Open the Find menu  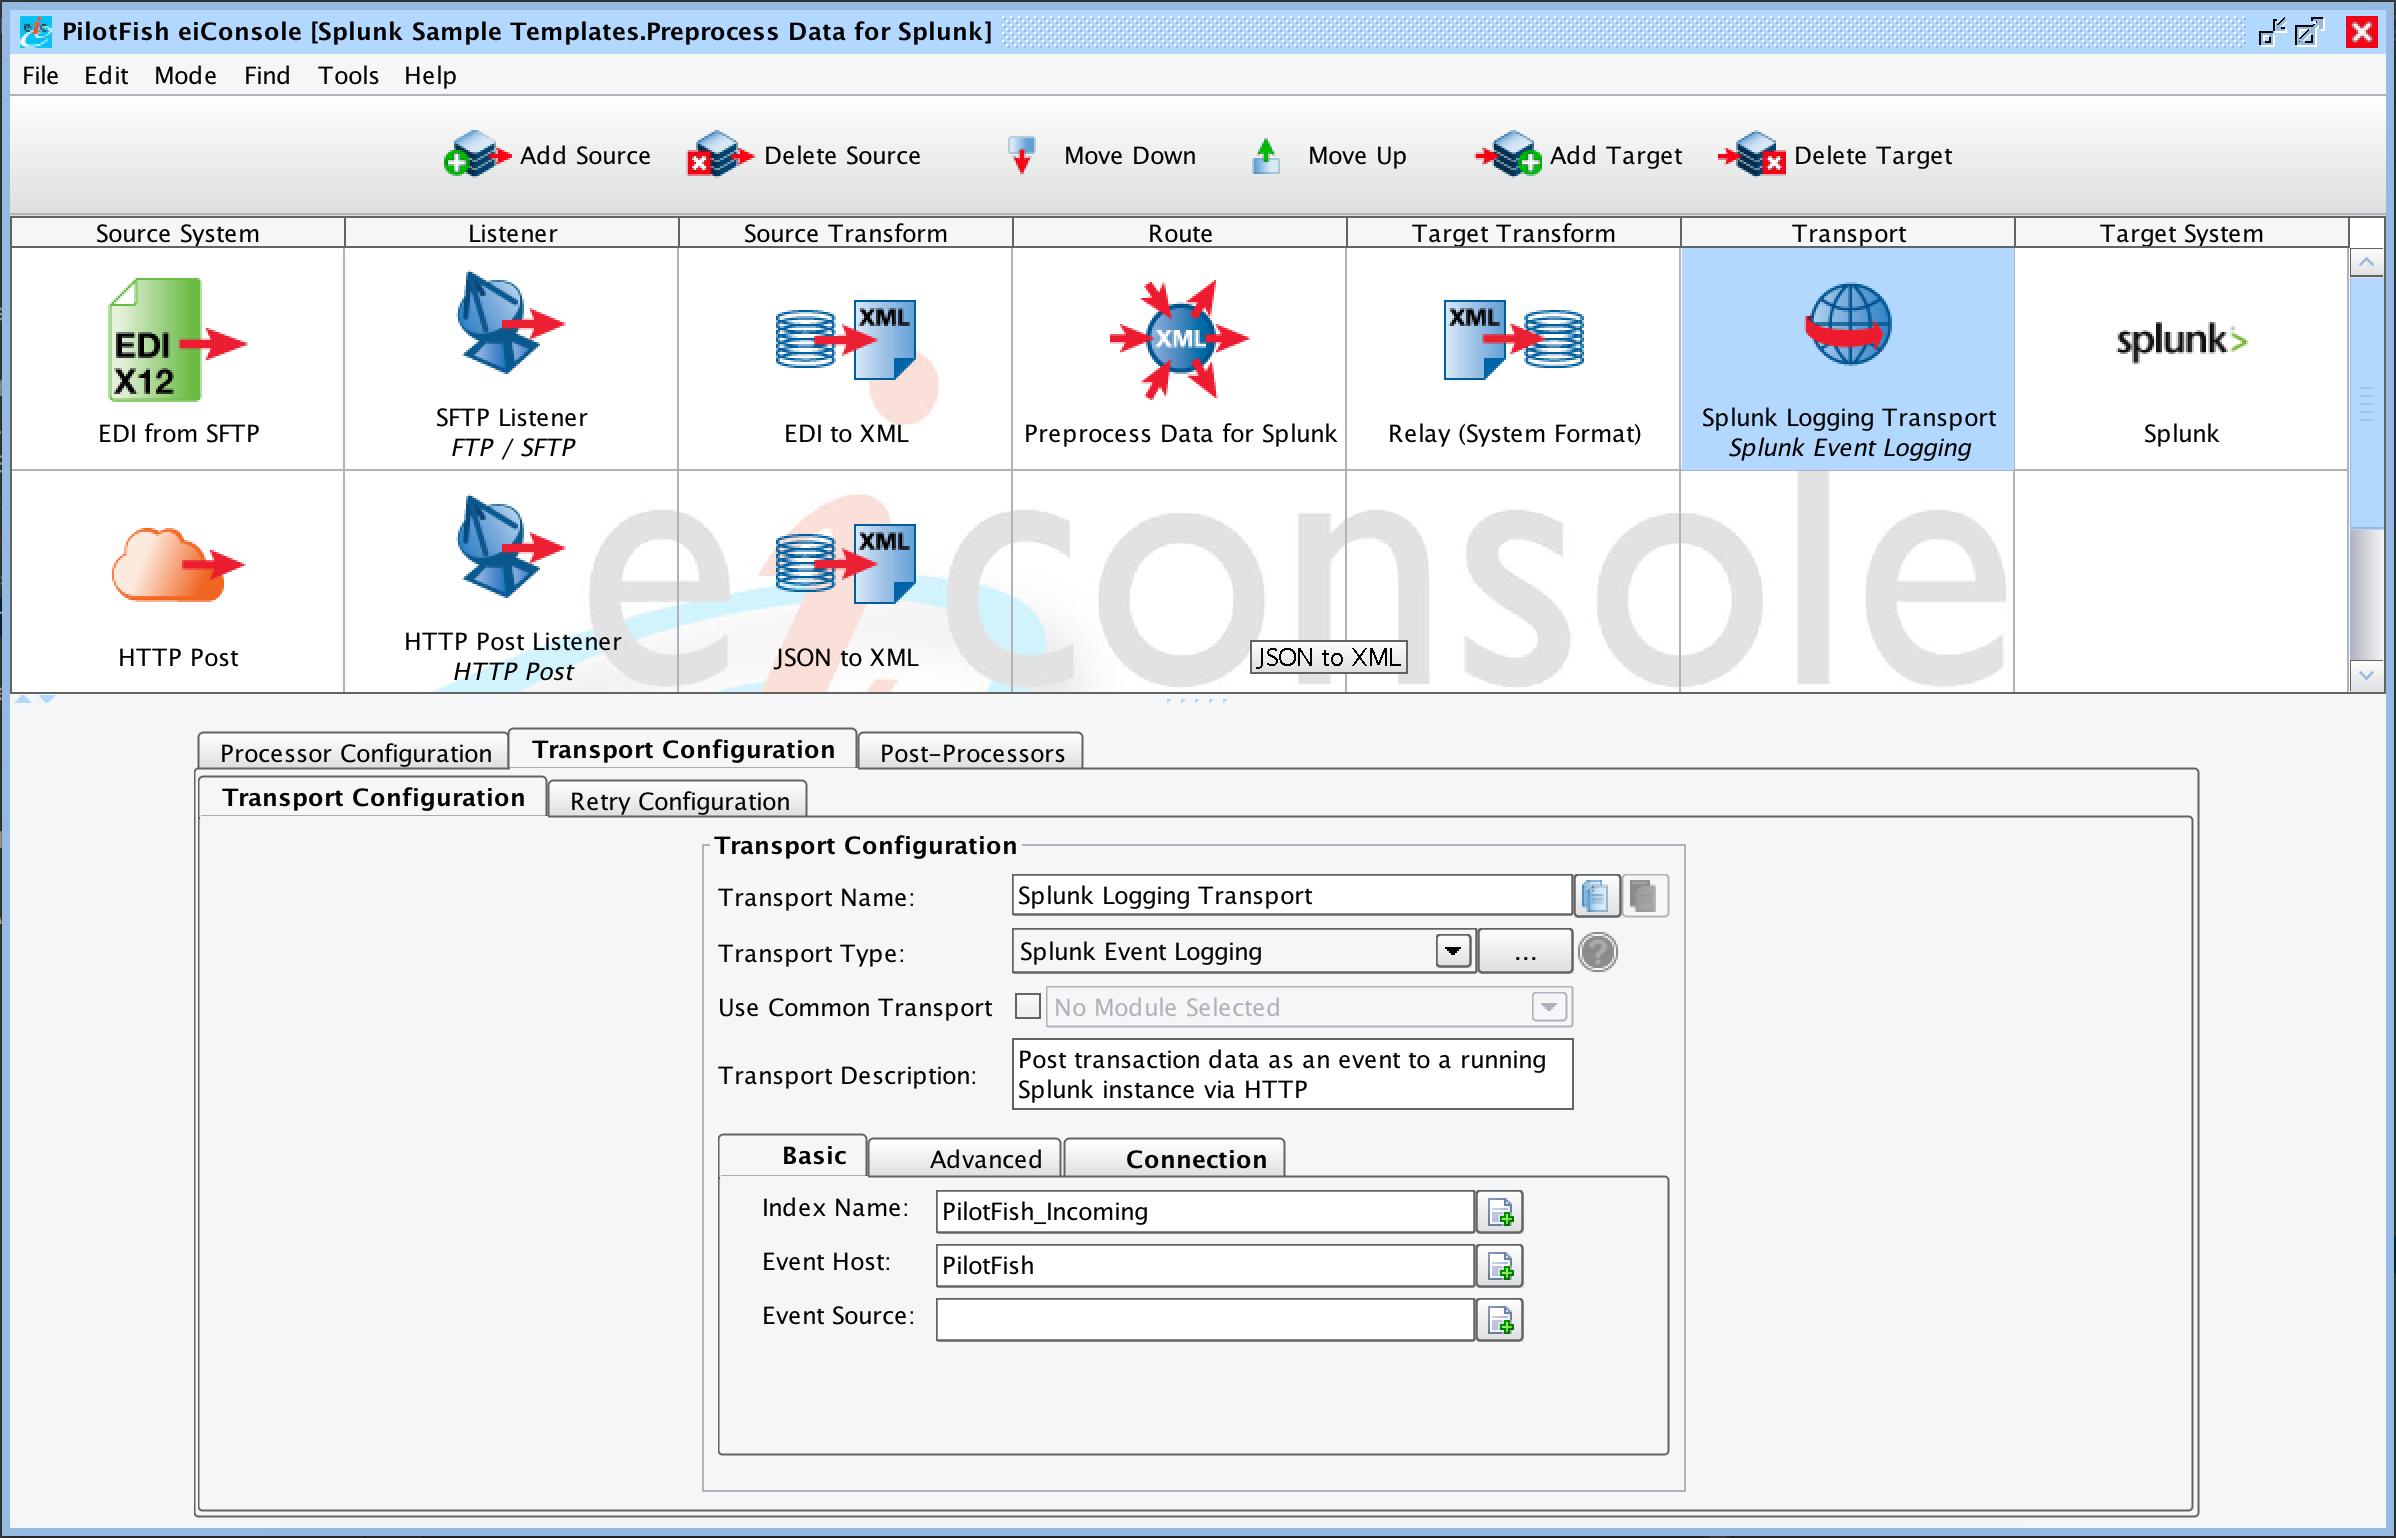[x=267, y=76]
